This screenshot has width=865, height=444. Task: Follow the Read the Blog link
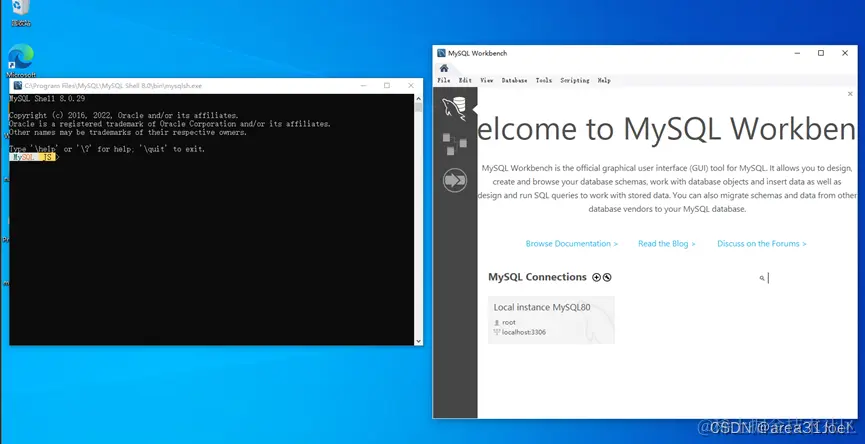click(x=666, y=244)
